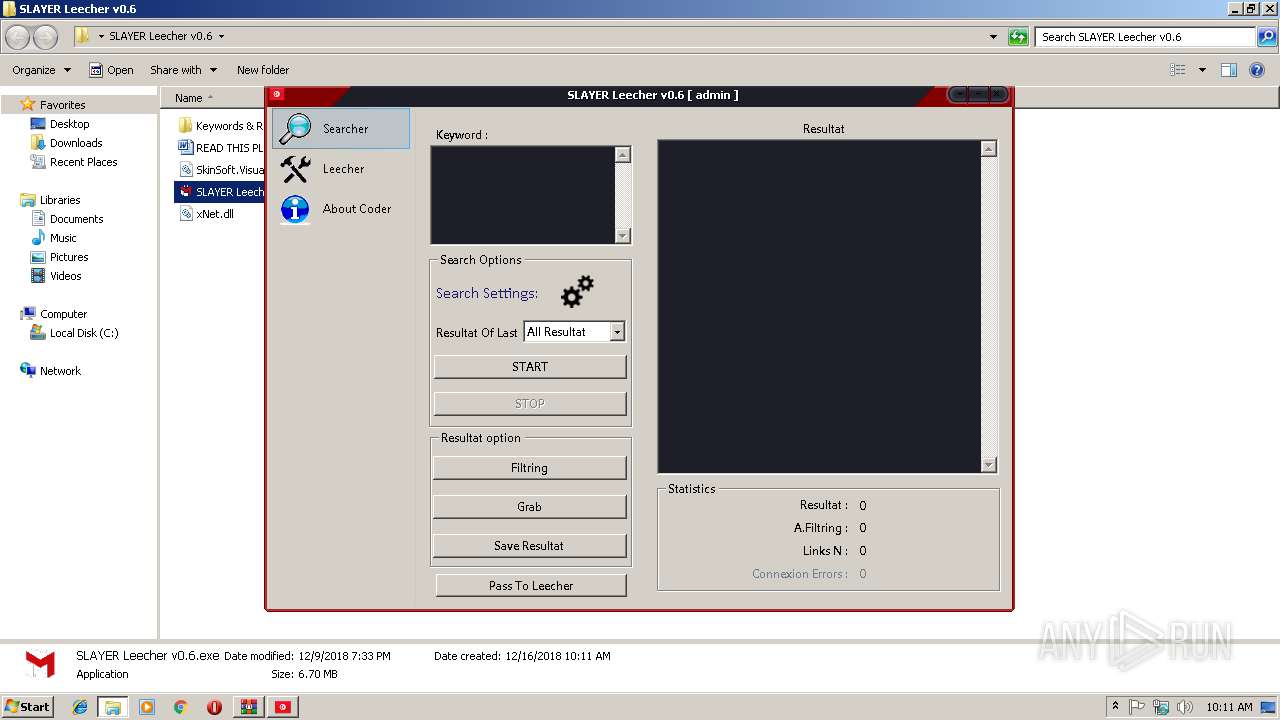
Task: Click Explorer Forward navigation button
Action: (x=46, y=37)
